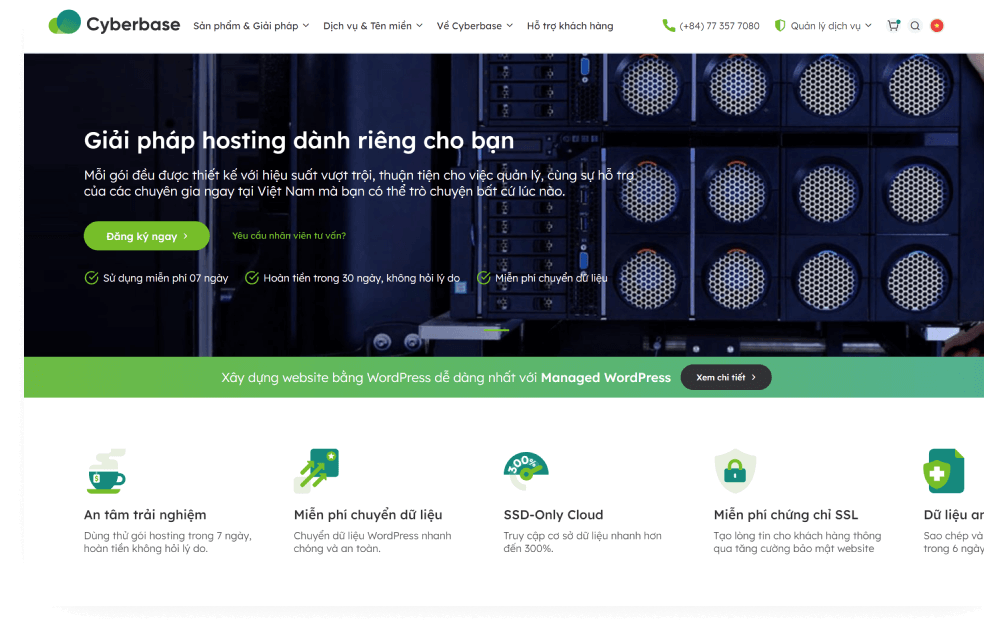Click the Xem chi tiết button
Screen dimensions: 984x638
[x=726, y=377]
